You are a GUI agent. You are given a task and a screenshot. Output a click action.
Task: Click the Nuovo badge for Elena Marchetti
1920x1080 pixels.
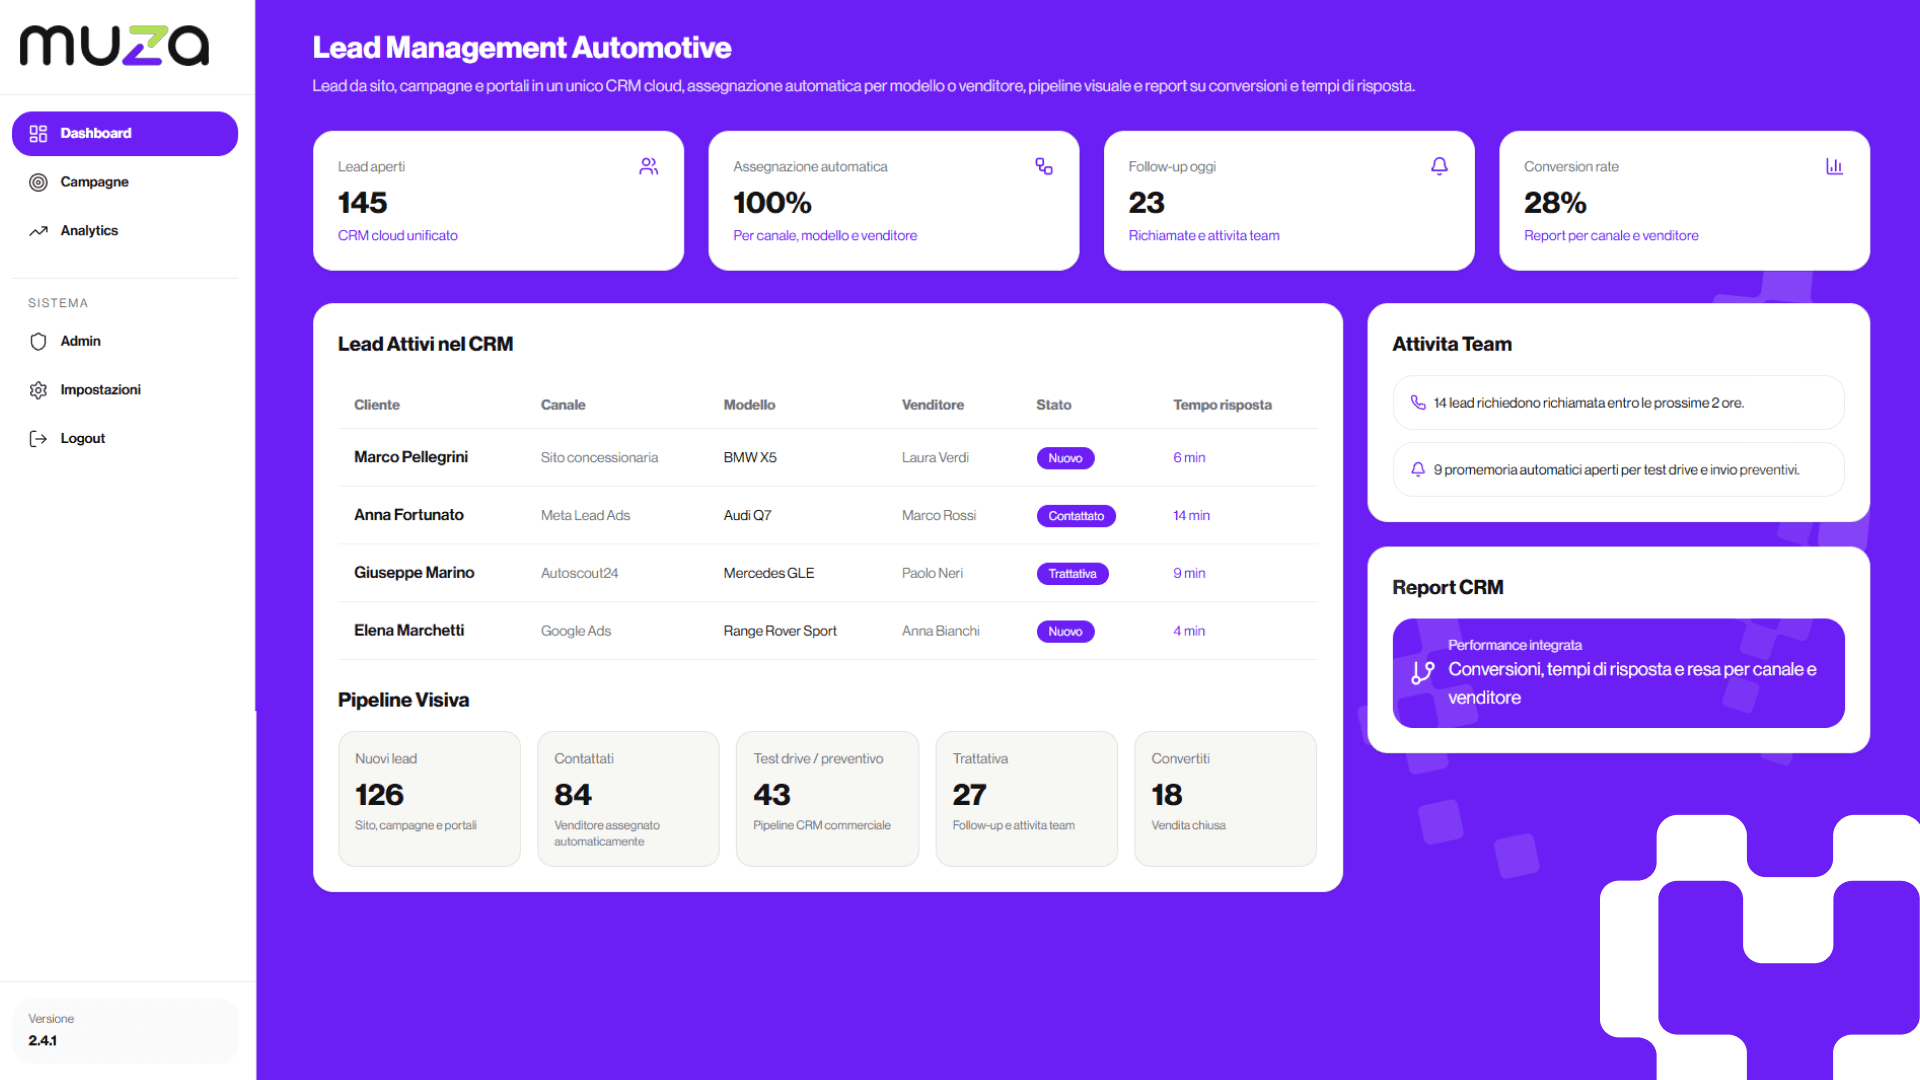1065,632
